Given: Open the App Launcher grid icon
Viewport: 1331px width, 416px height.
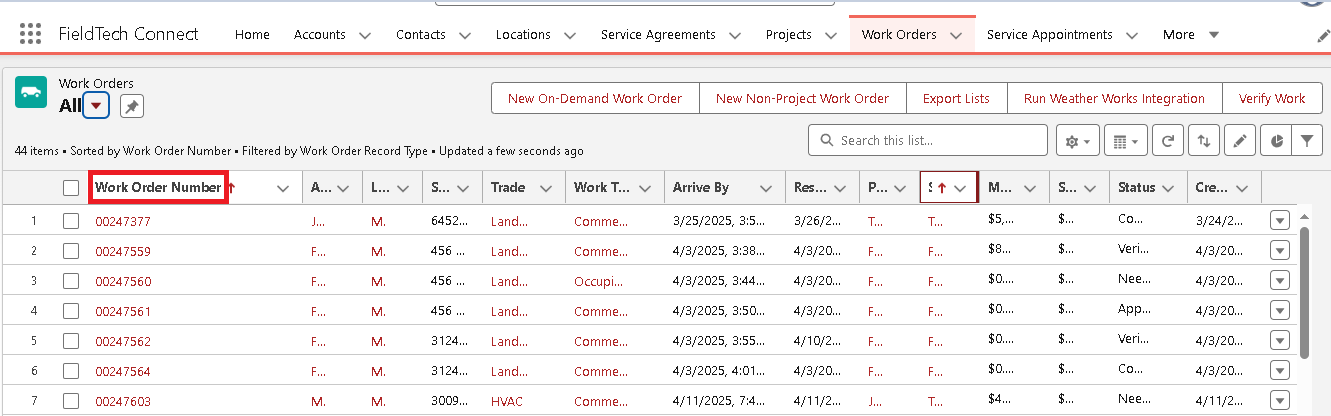Looking at the screenshot, I should 30,34.
